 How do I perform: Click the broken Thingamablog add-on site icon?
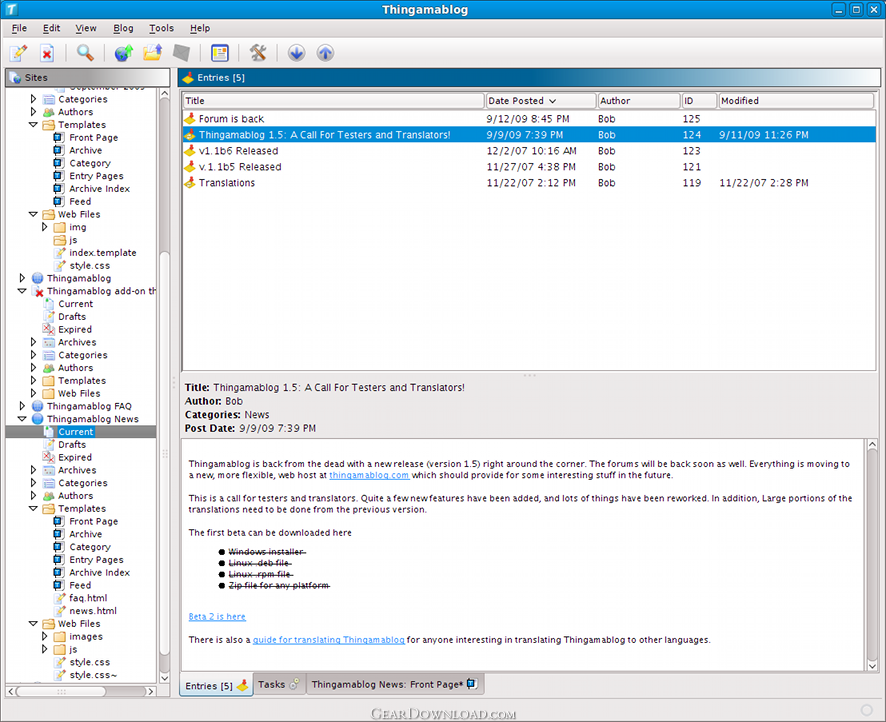tap(38, 292)
